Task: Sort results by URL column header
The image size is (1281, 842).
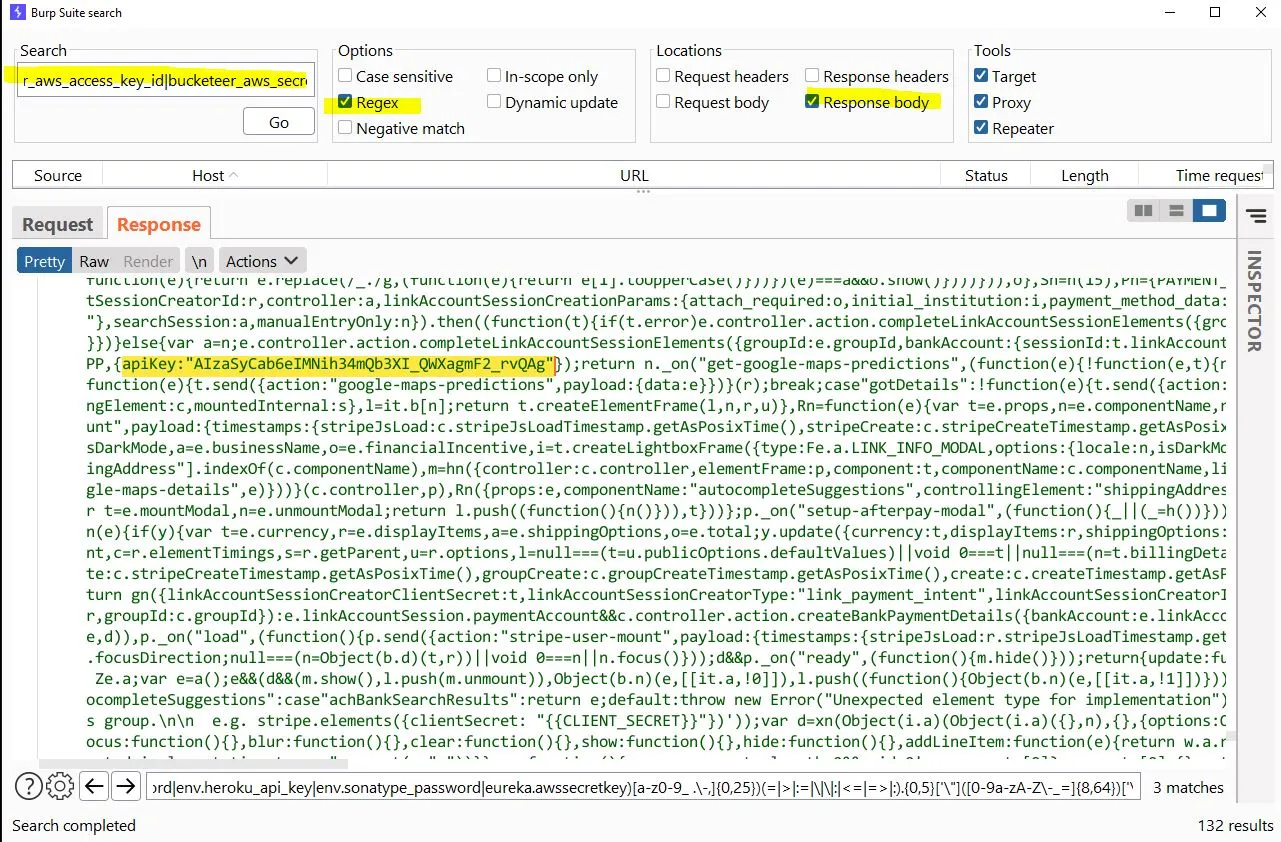Action: click(x=634, y=175)
